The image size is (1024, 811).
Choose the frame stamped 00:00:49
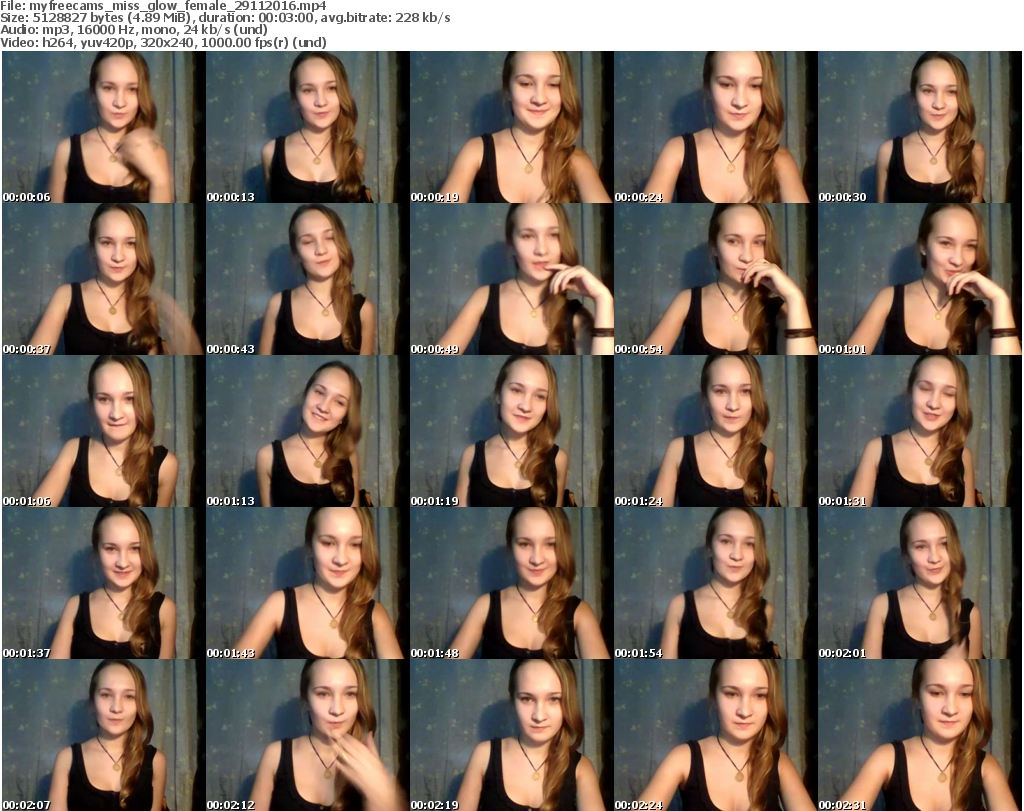(x=511, y=279)
